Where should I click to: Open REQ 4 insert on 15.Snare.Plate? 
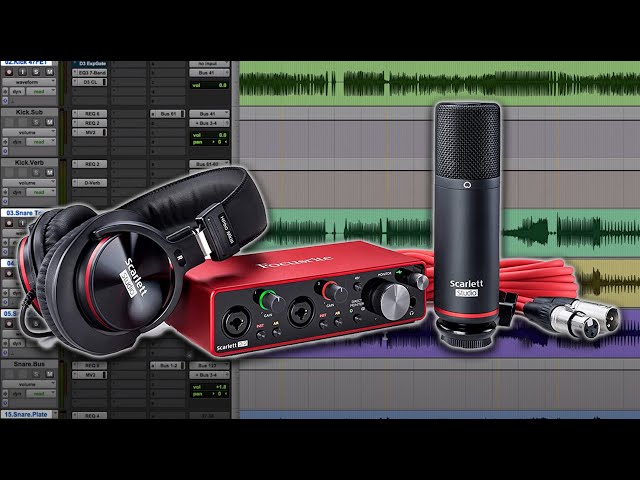(89, 416)
